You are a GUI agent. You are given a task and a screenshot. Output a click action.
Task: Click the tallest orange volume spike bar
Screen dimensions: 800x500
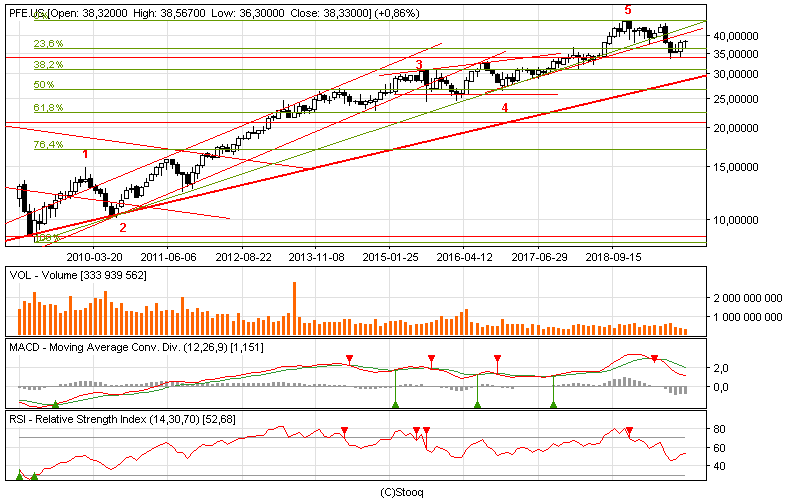pos(294,308)
